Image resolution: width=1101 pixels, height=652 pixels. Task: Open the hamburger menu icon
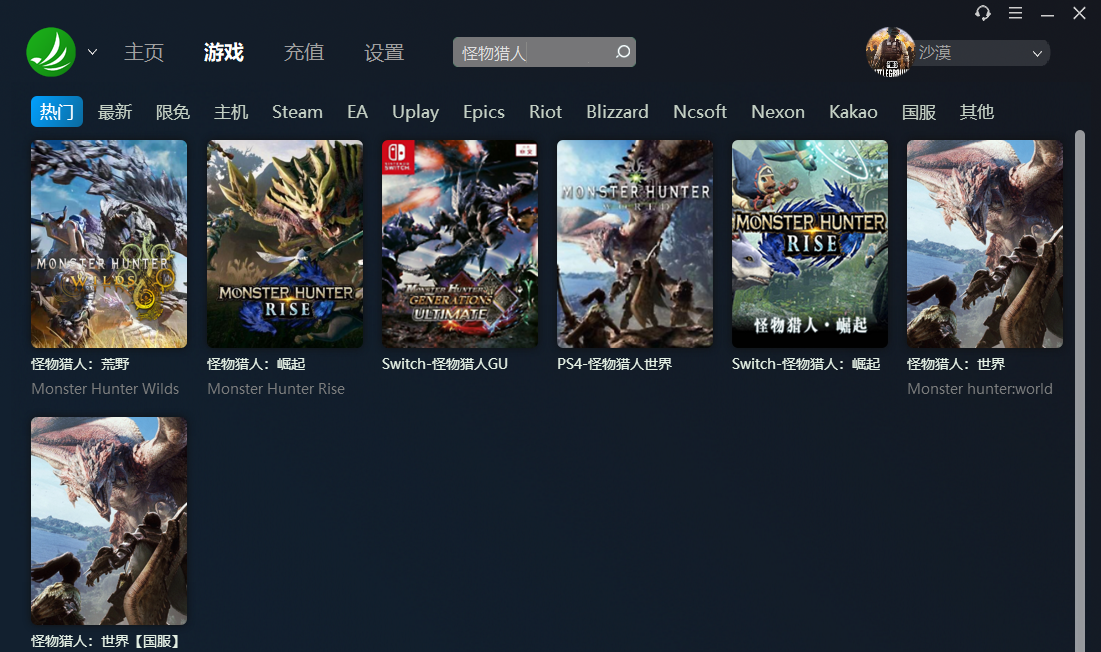(1015, 13)
